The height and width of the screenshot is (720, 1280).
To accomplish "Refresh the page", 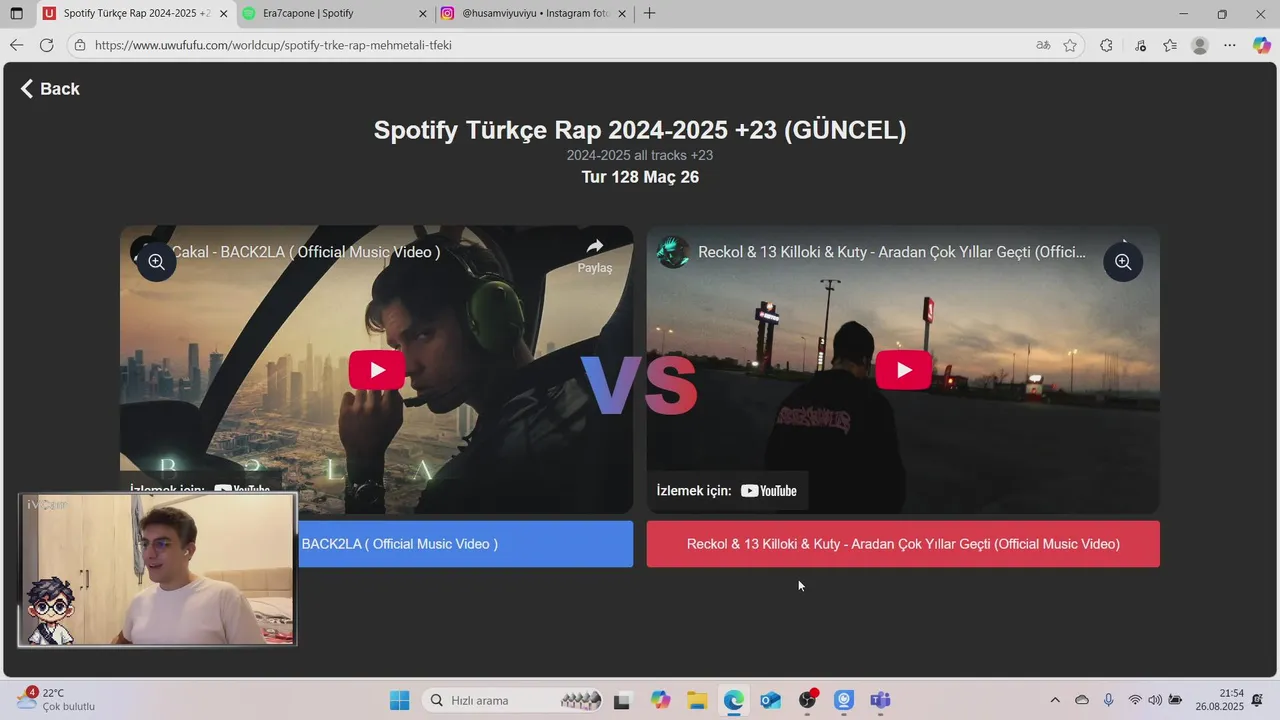I will (46, 45).
